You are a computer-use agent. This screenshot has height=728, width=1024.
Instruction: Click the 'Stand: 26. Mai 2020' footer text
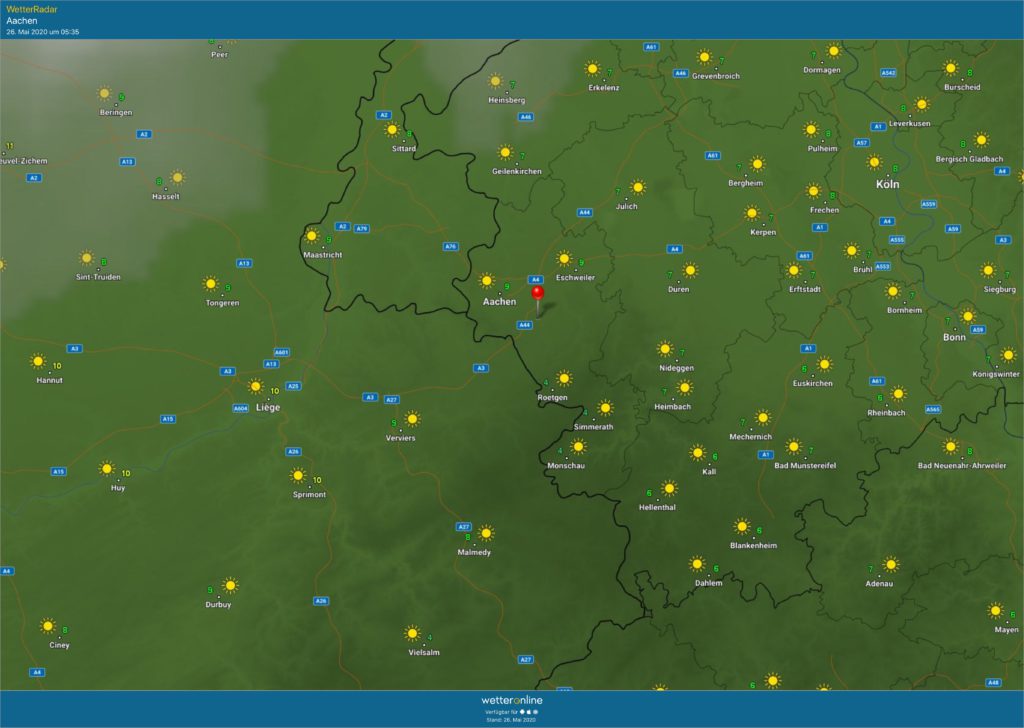click(511, 720)
